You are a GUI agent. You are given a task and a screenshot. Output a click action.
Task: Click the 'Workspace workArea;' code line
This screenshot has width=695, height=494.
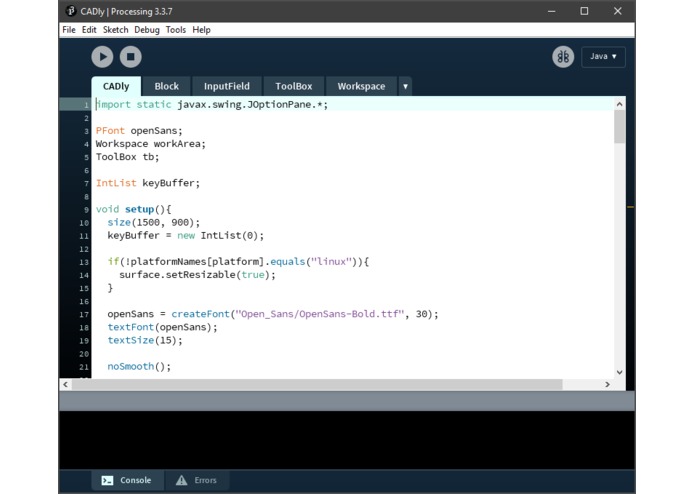tap(151, 144)
